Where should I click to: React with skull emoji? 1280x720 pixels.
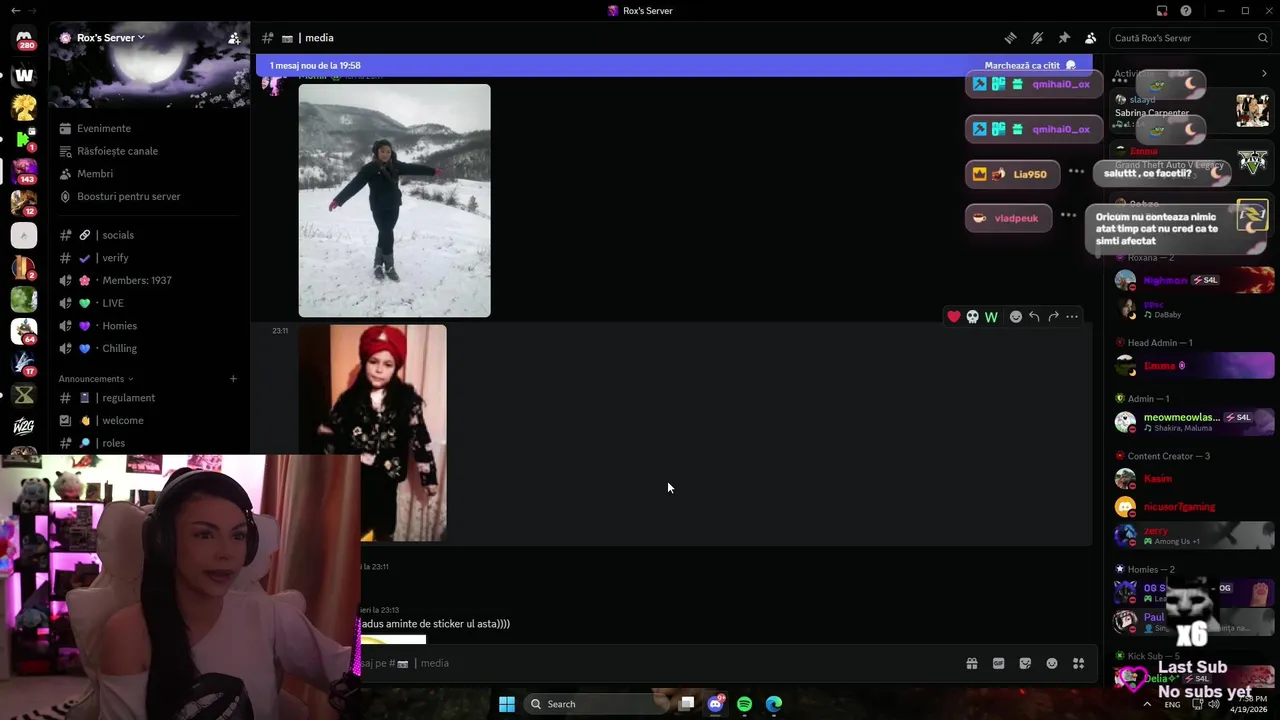972,317
